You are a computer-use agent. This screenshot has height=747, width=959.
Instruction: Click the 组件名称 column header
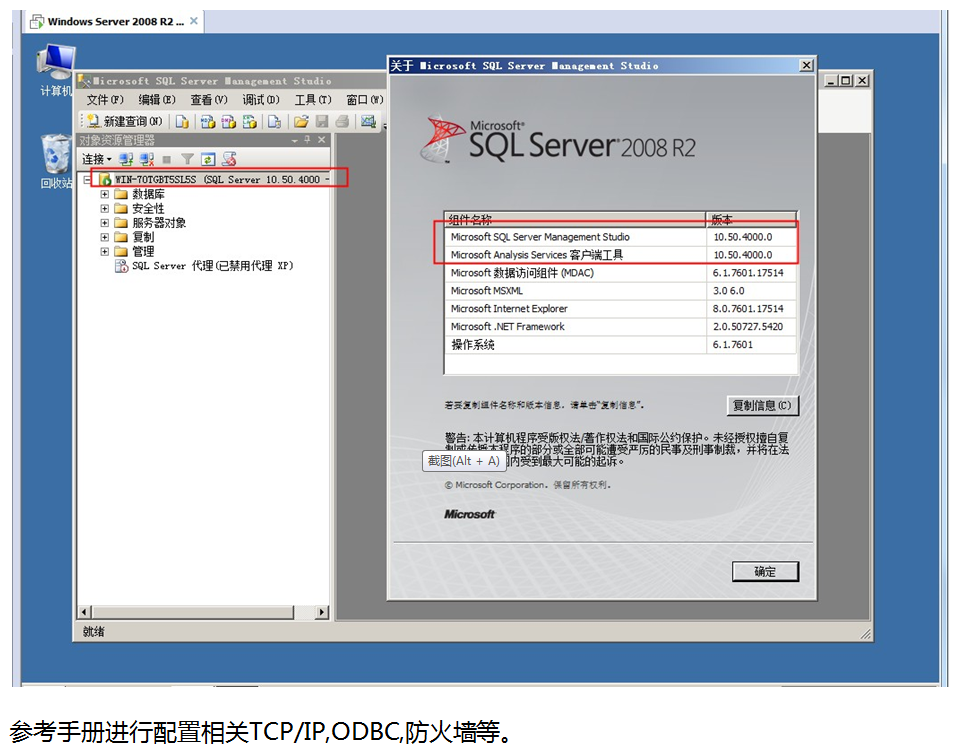tap(575, 219)
